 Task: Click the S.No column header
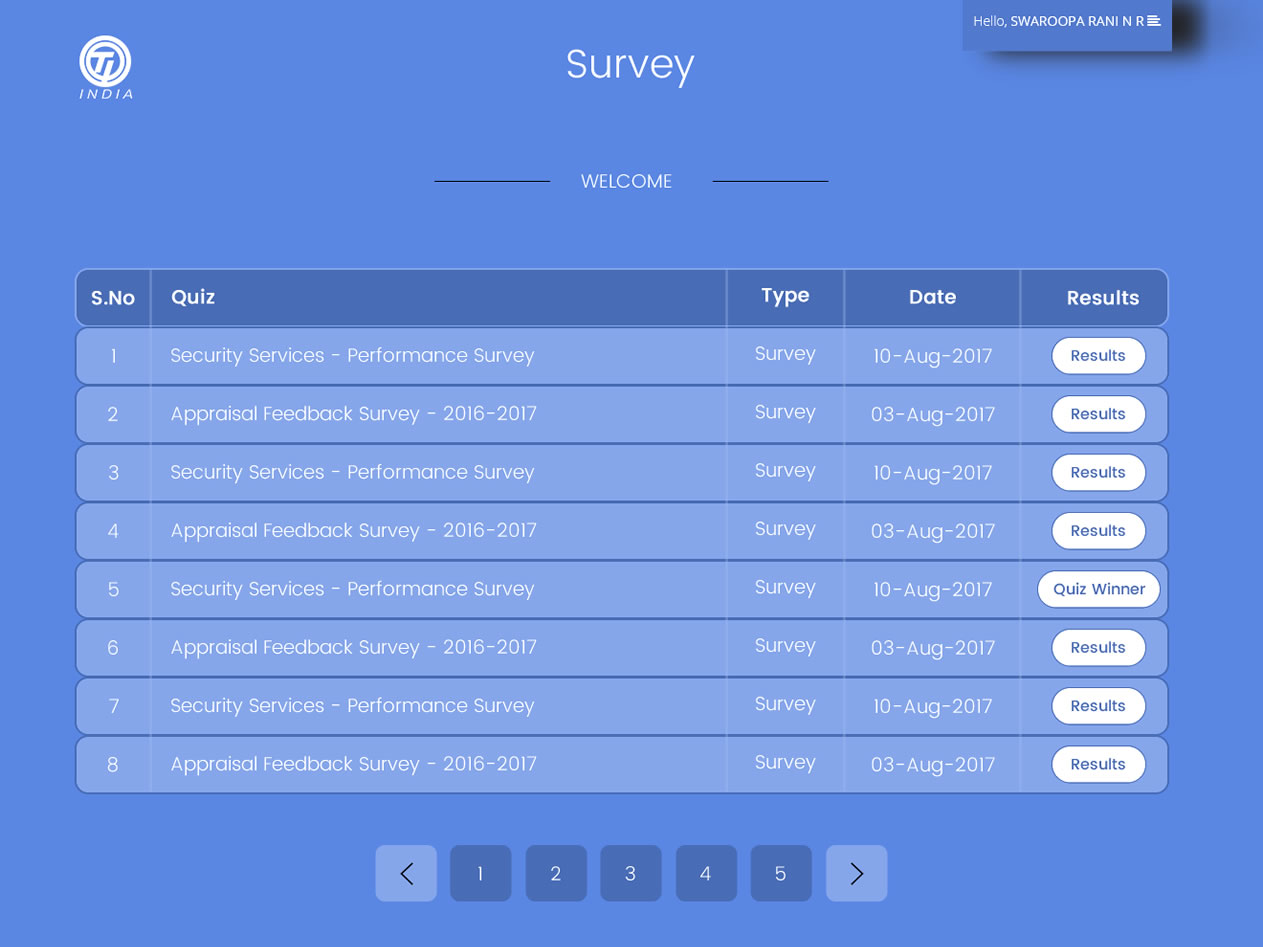coord(113,298)
